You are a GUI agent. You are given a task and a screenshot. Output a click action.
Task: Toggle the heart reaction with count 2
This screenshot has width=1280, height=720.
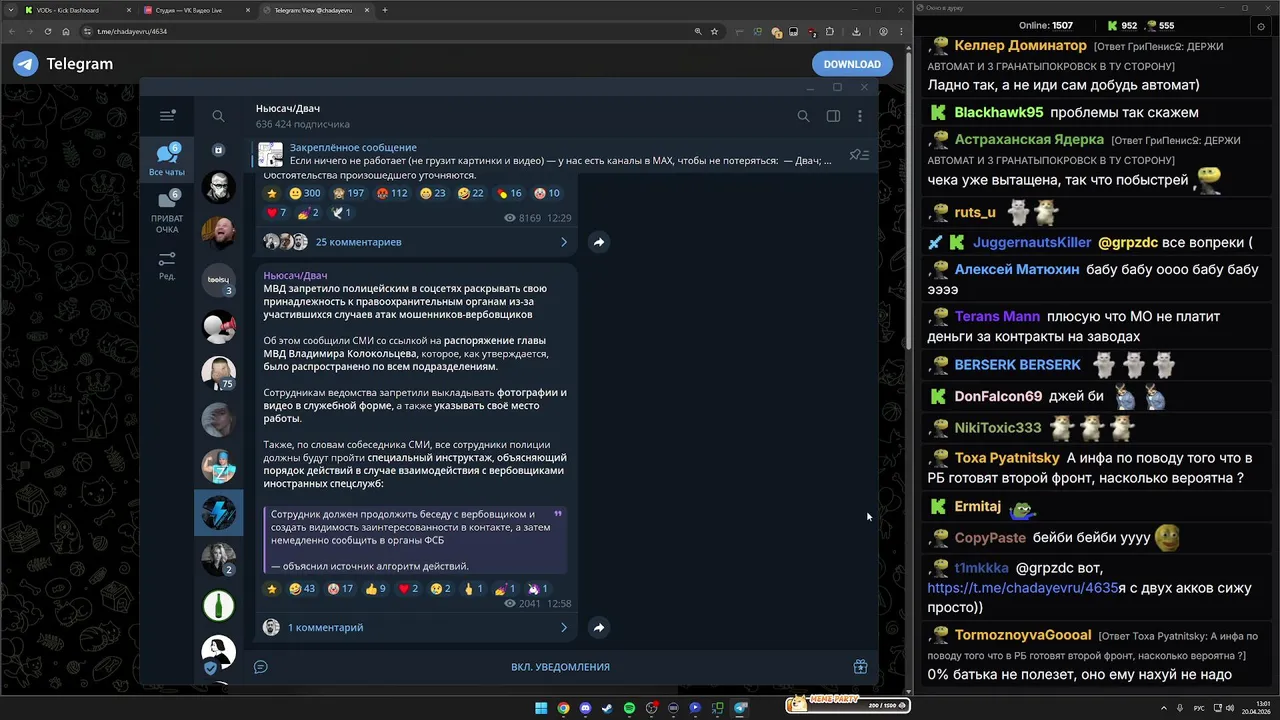[408, 589]
